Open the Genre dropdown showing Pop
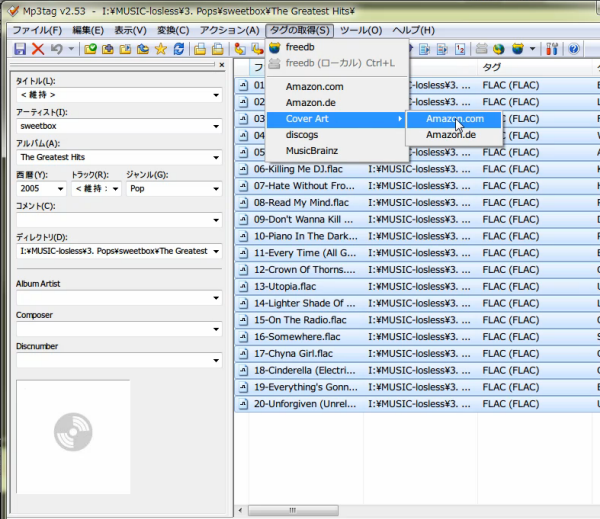The height and width of the screenshot is (519, 600). [217, 189]
